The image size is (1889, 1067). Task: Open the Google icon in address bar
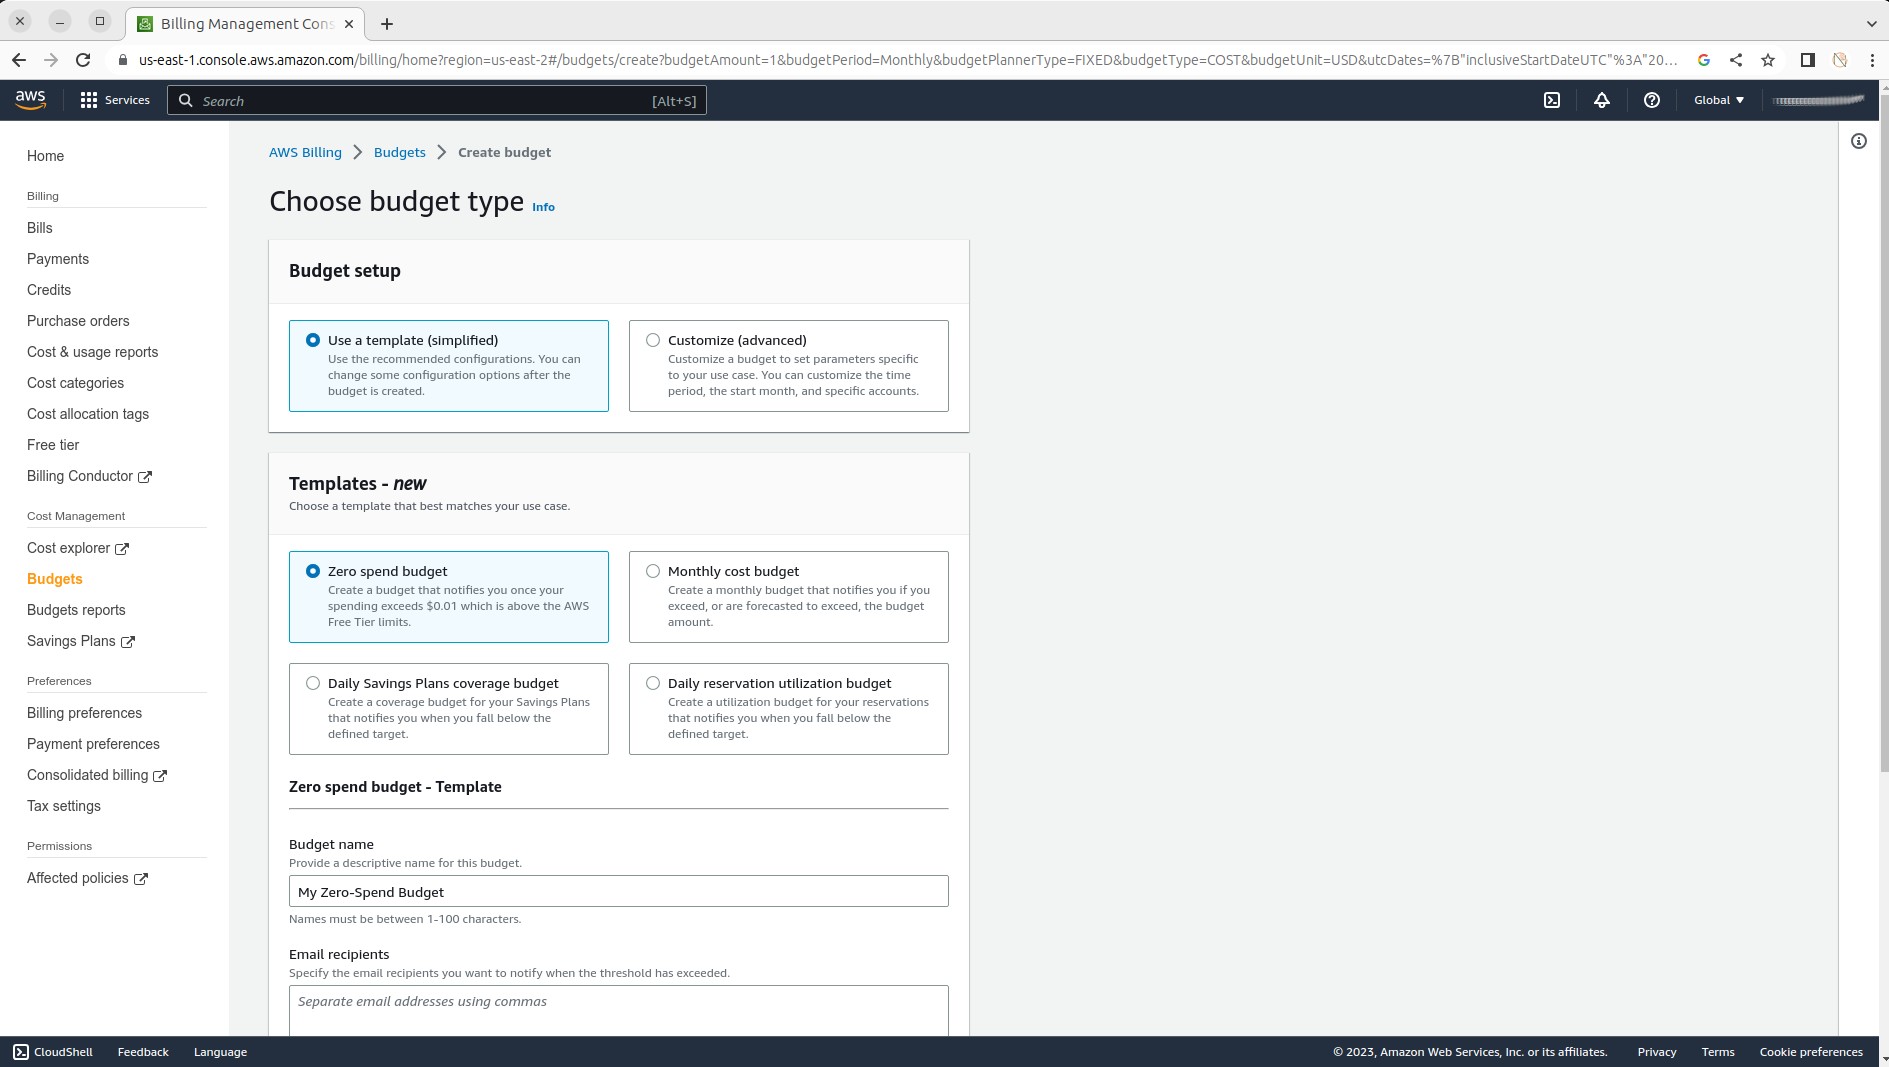pos(1704,60)
